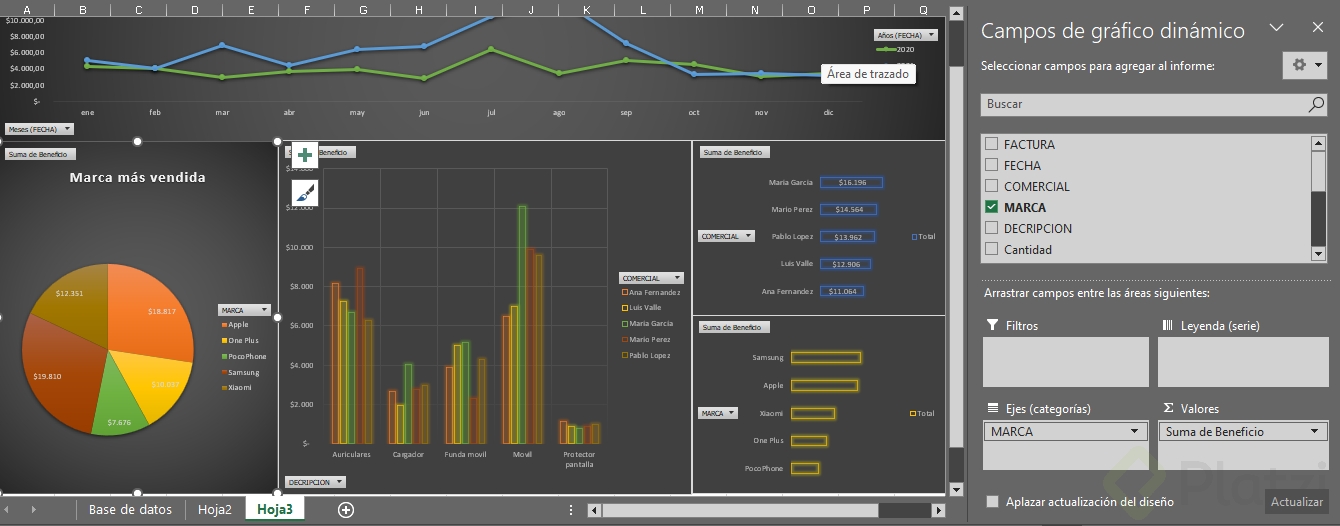Open the chart styles paintbrush button
Image resolution: width=1340 pixels, height=526 pixels.
coord(305,193)
